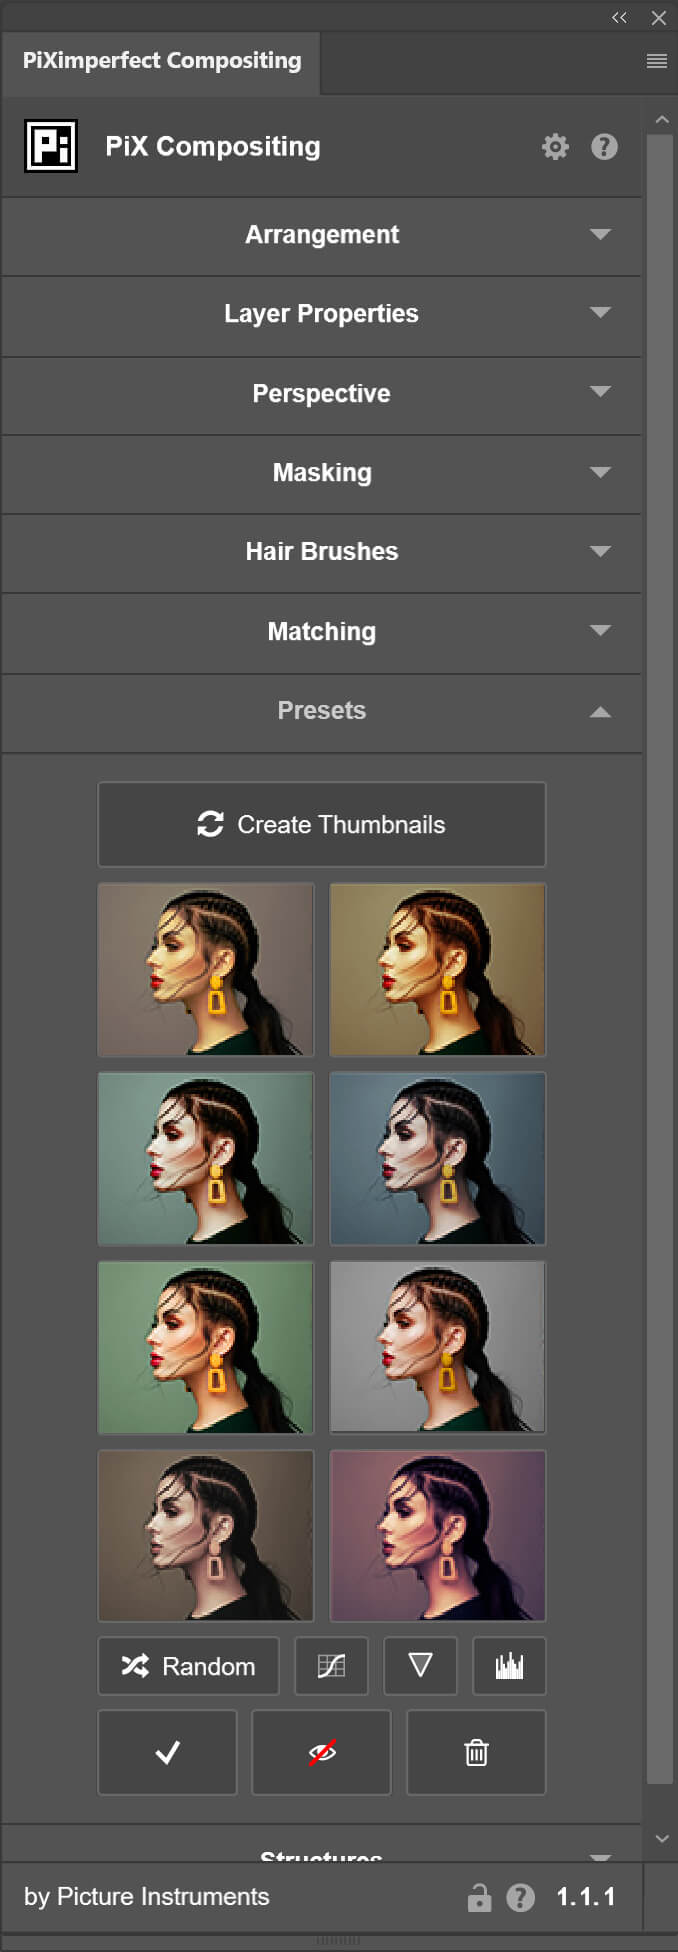Click 'by Picture Instruments' footer text
Viewport: 678px width, 1952px height.
click(147, 1897)
